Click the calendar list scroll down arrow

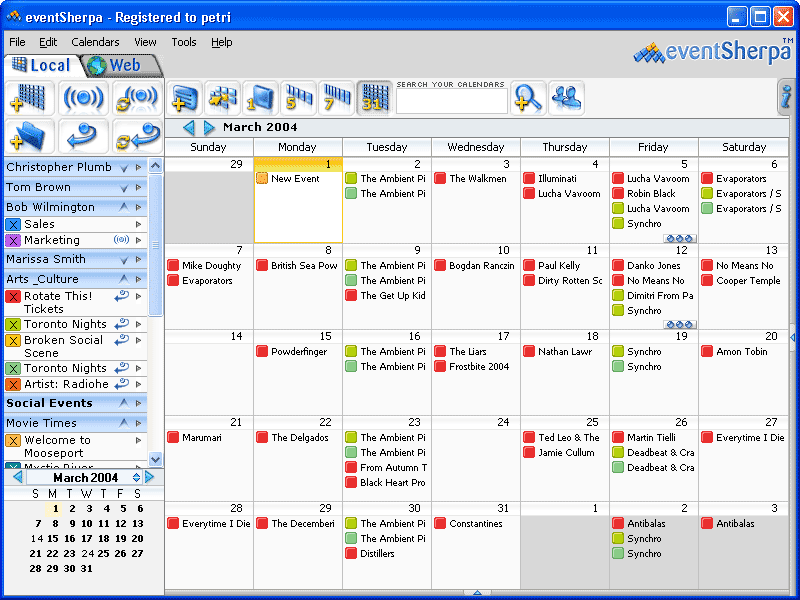click(156, 460)
